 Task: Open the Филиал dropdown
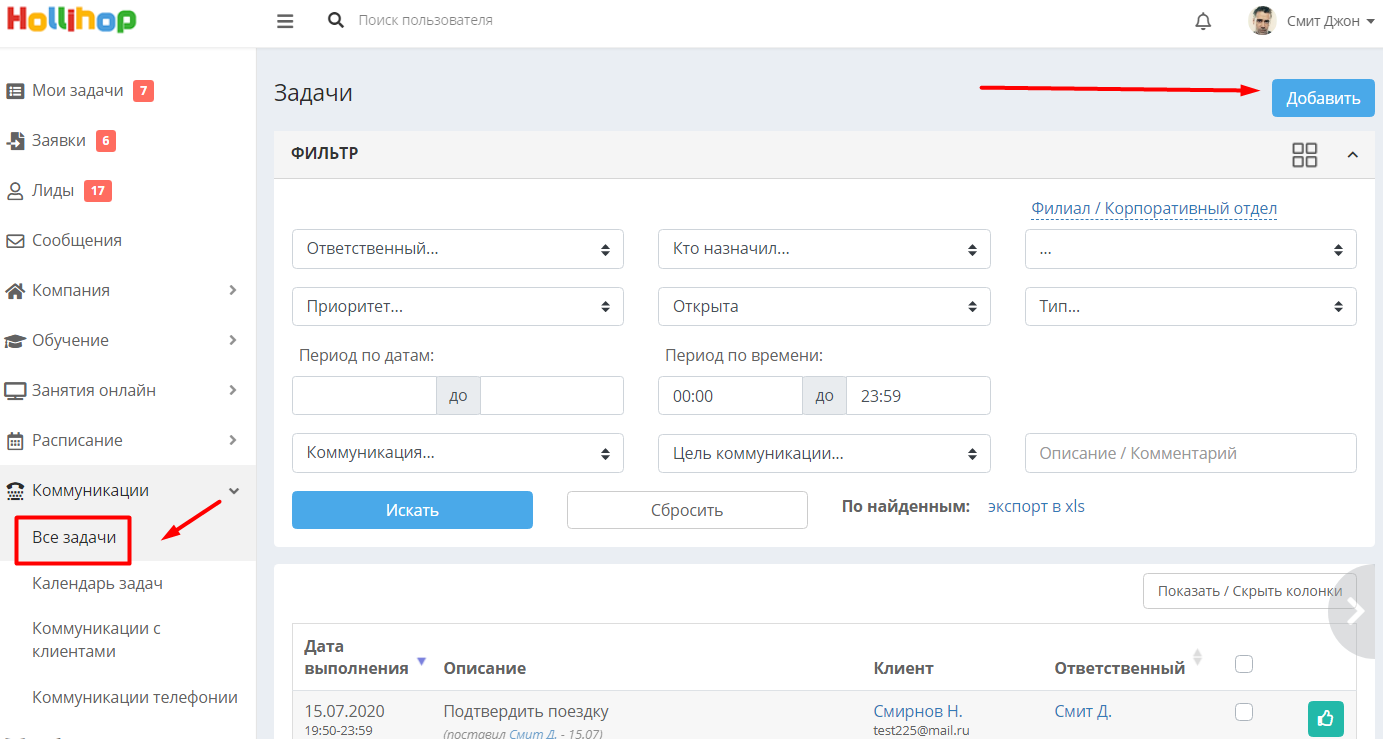[x=1191, y=249]
